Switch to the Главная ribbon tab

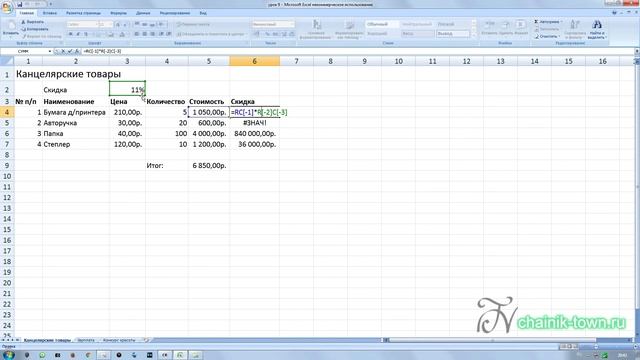click(26, 13)
